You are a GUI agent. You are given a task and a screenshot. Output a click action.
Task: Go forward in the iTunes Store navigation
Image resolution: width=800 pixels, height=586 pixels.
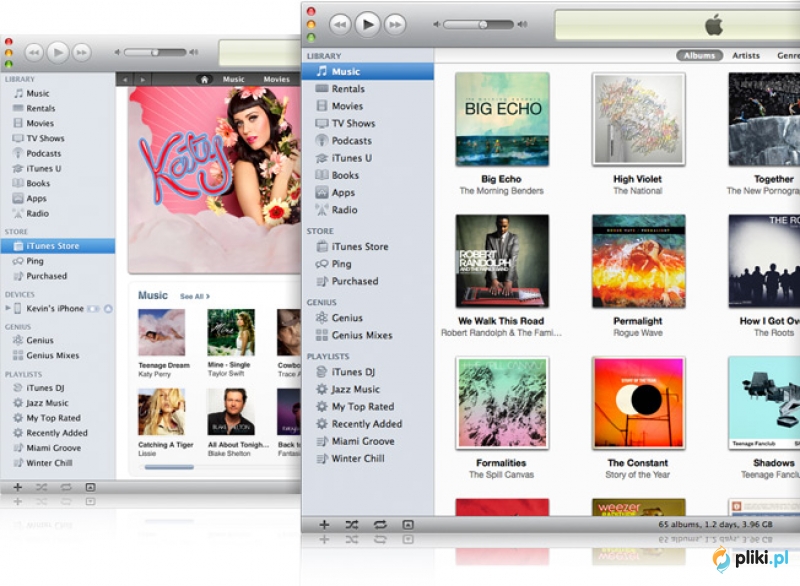(142, 80)
